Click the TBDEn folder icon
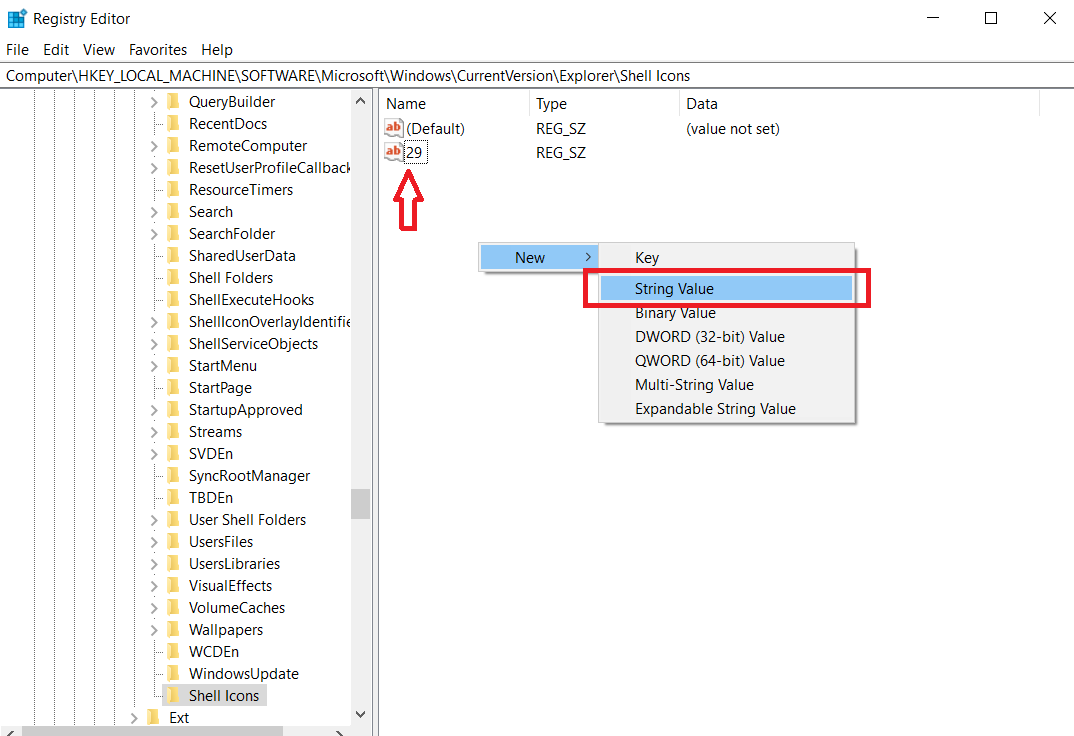The height and width of the screenshot is (736, 1074). (173, 497)
